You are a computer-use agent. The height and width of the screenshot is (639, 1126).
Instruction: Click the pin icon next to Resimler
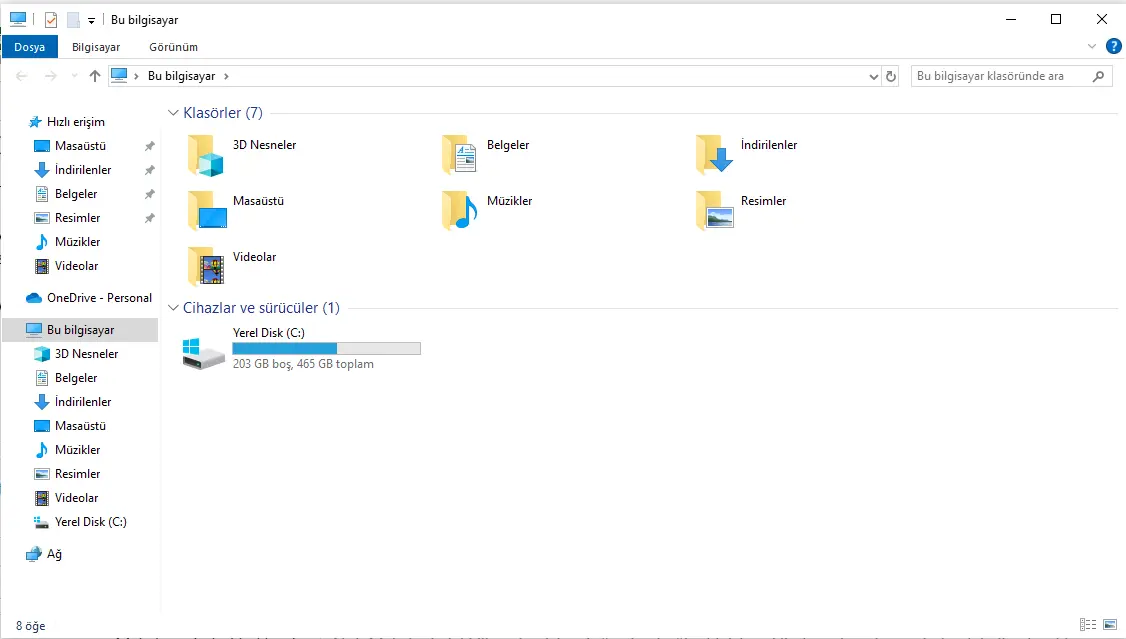pos(149,218)
